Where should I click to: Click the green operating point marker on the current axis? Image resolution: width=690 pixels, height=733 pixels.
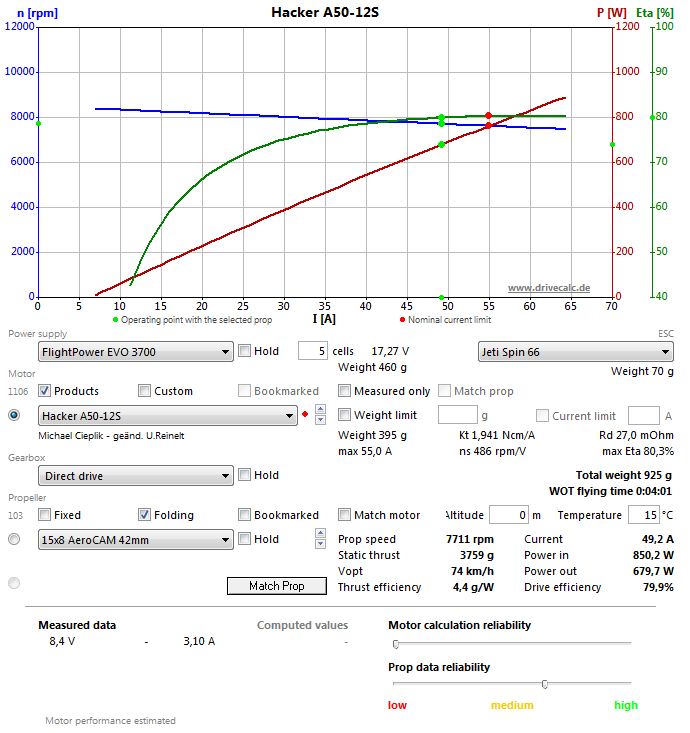tap(441, 297)
